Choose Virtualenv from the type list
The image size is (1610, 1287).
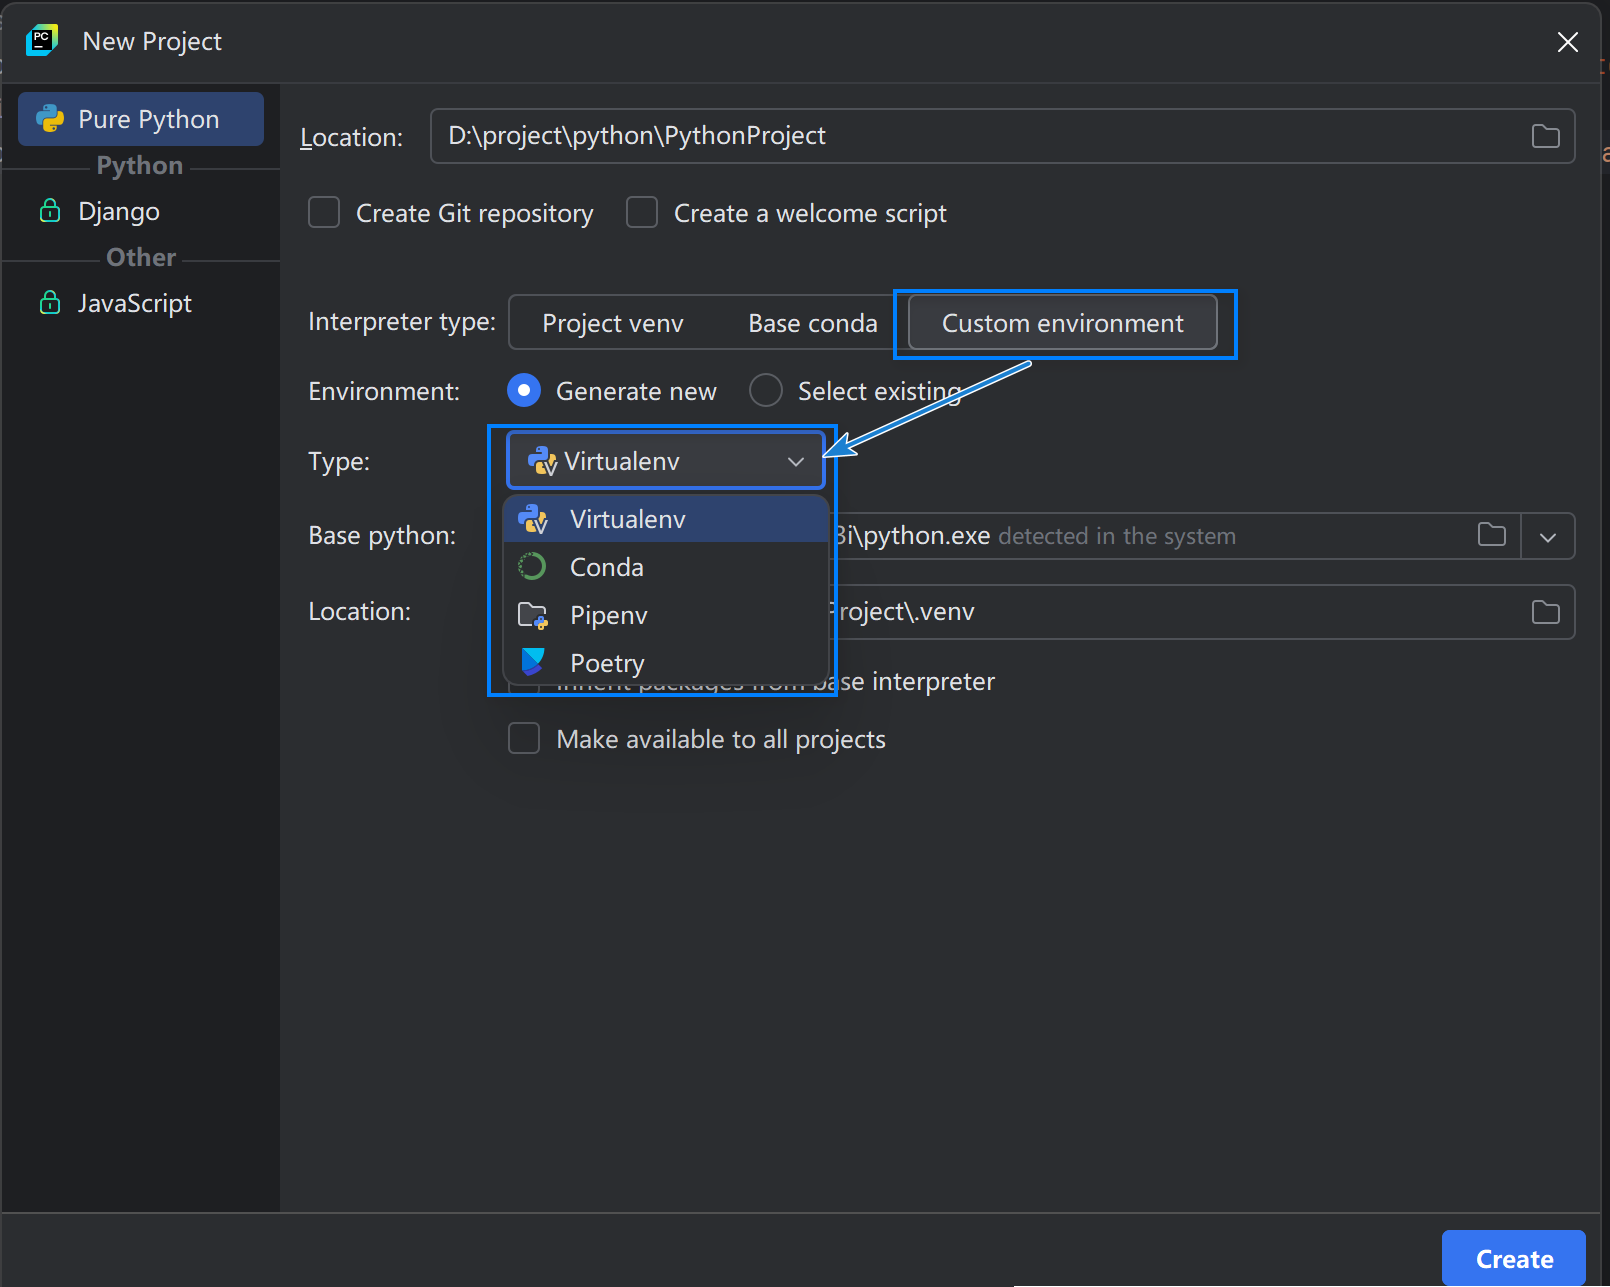click(x=667, y=519)
